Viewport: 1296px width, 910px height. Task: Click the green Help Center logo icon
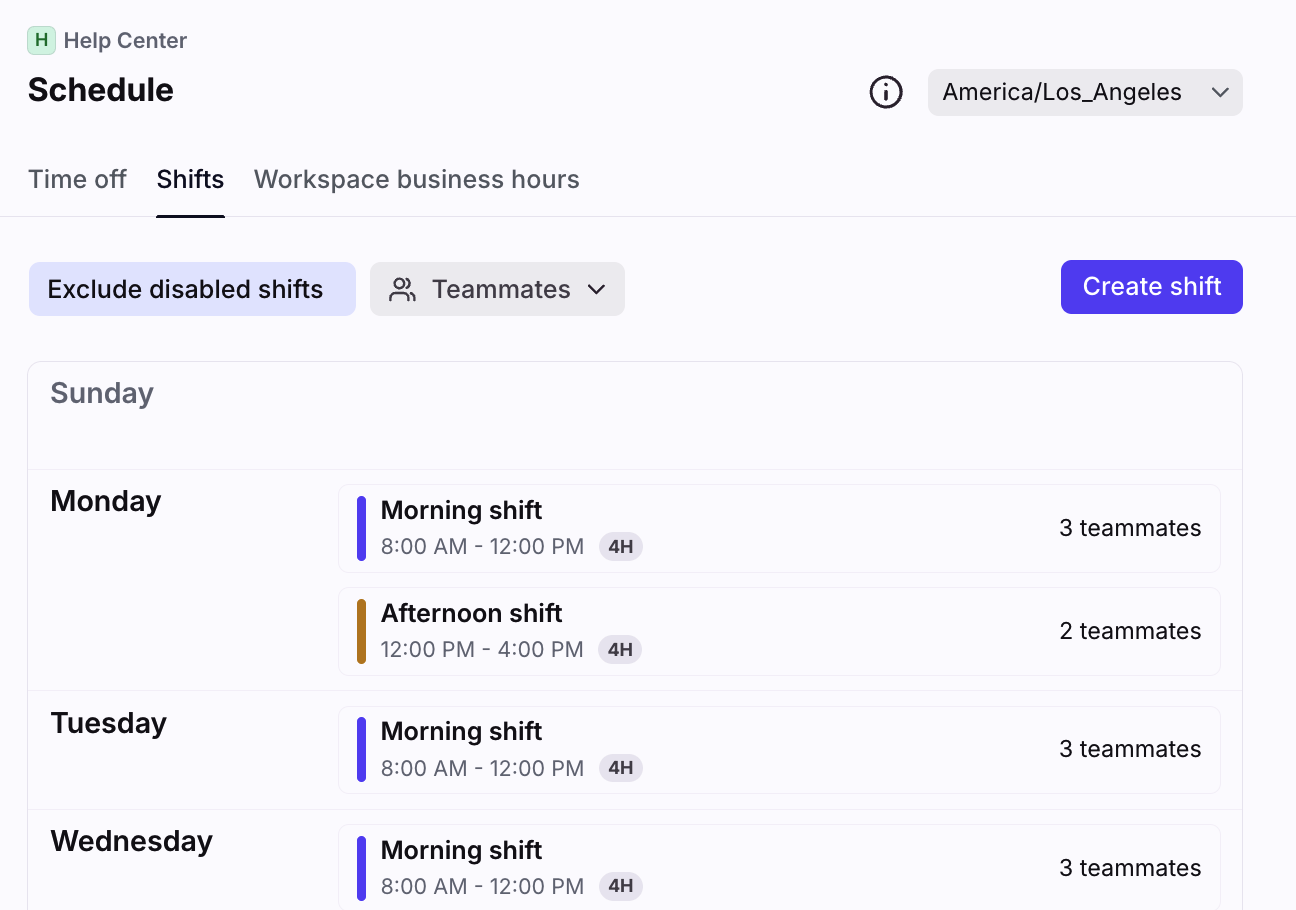point(41,41)
